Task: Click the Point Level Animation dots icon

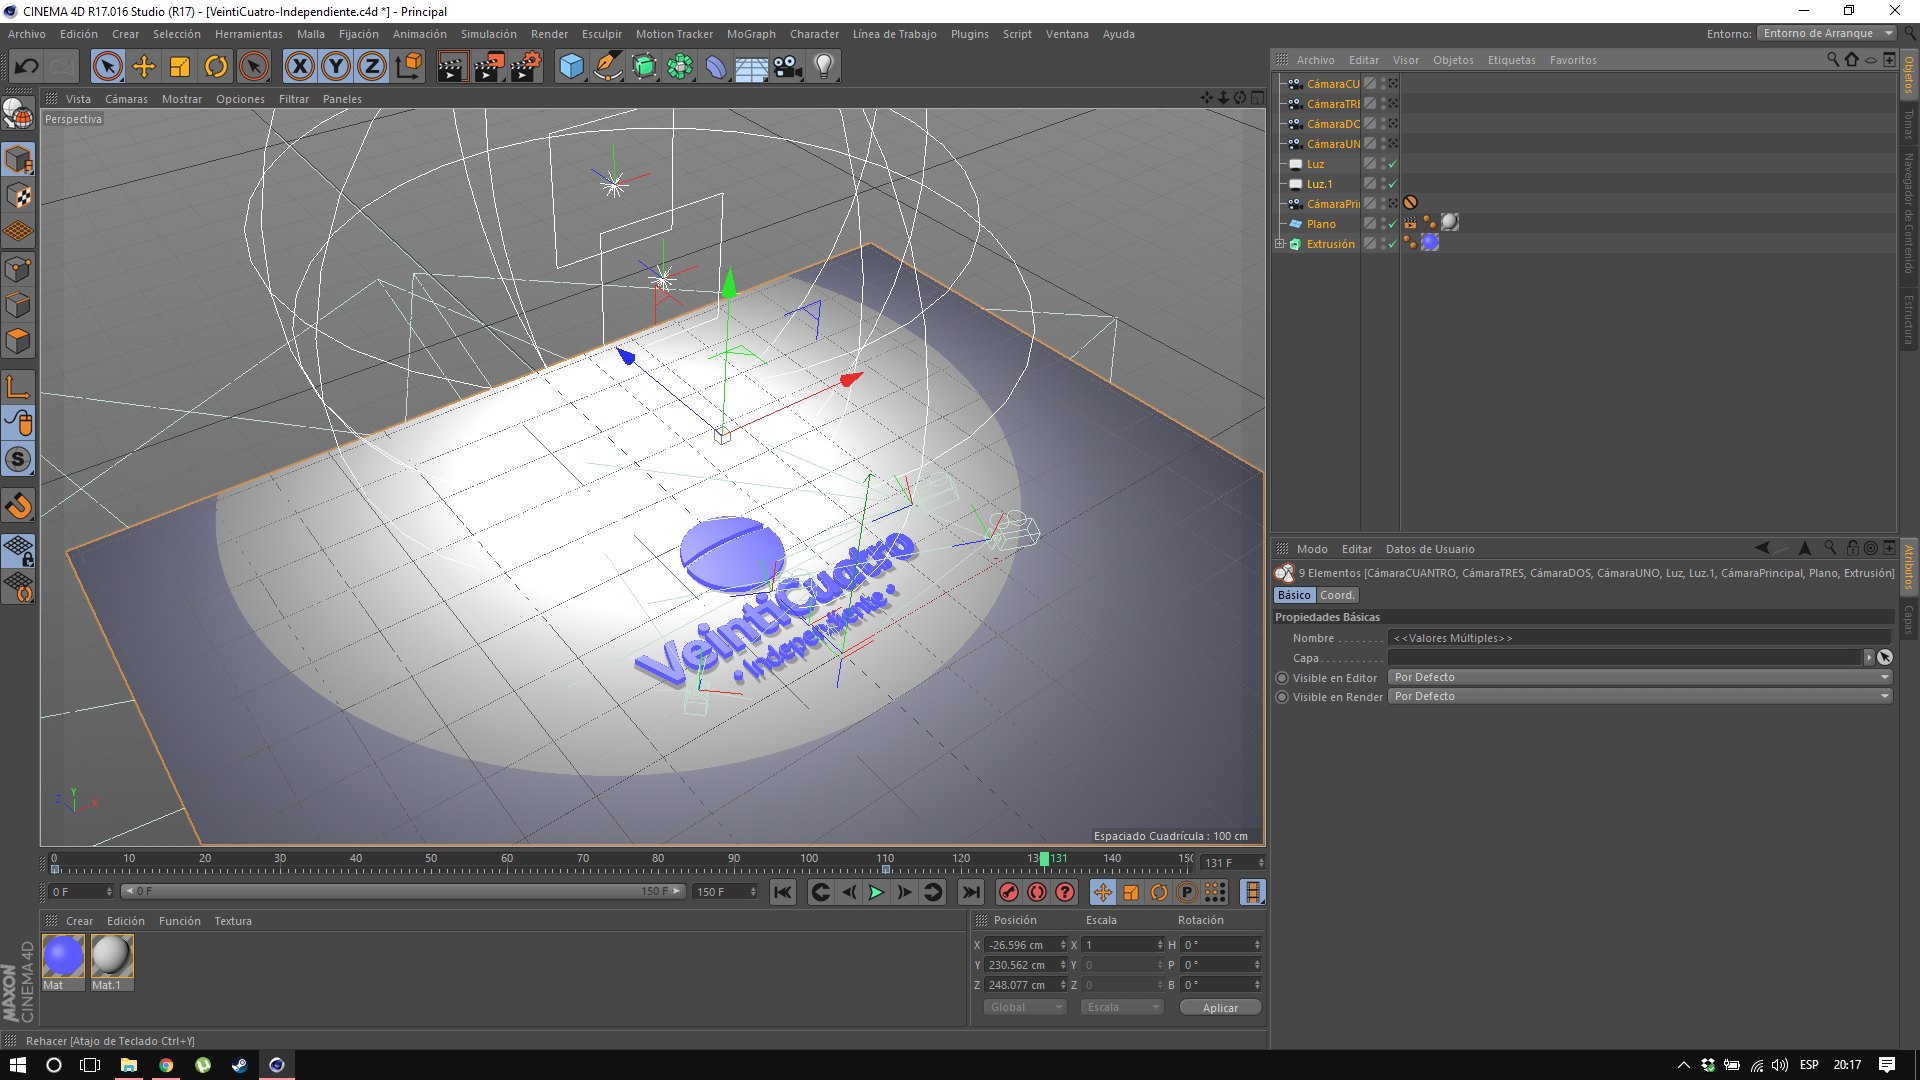Action: pos(1215,892)
